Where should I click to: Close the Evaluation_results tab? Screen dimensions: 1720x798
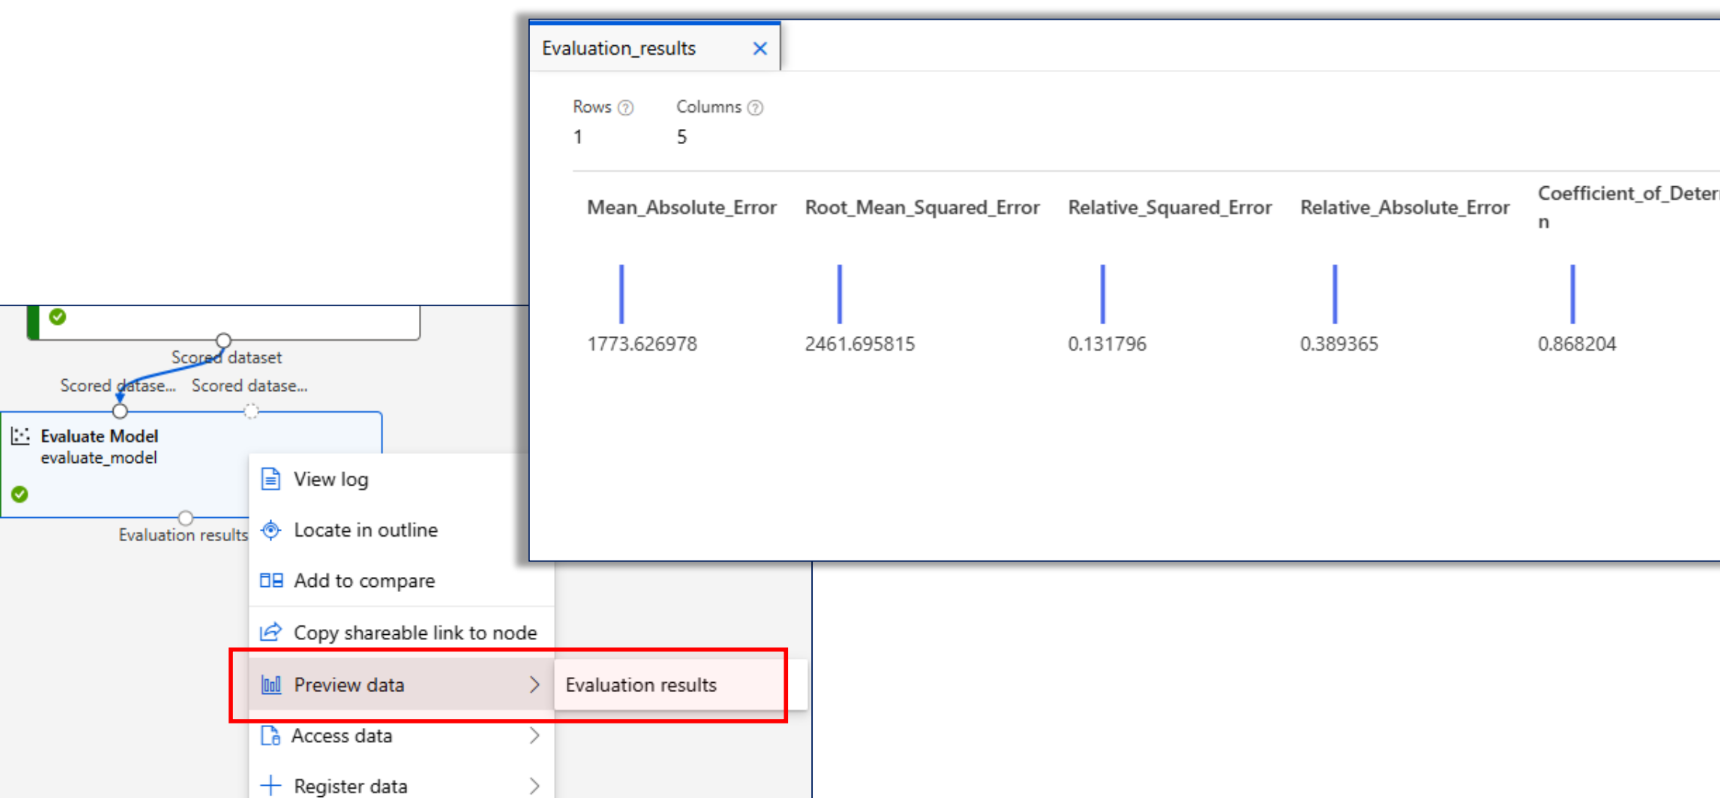pyautogui.click(x=760, y=48)
